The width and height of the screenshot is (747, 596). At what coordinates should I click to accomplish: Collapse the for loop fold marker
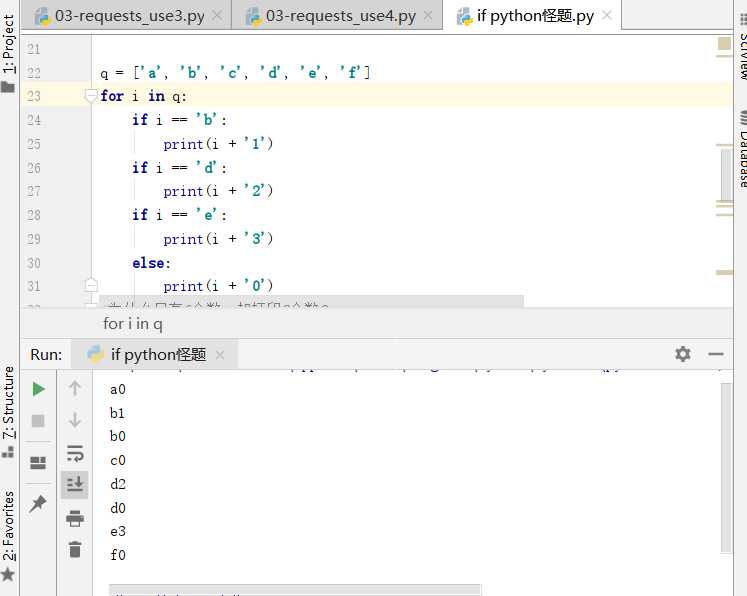click(91, 96)
